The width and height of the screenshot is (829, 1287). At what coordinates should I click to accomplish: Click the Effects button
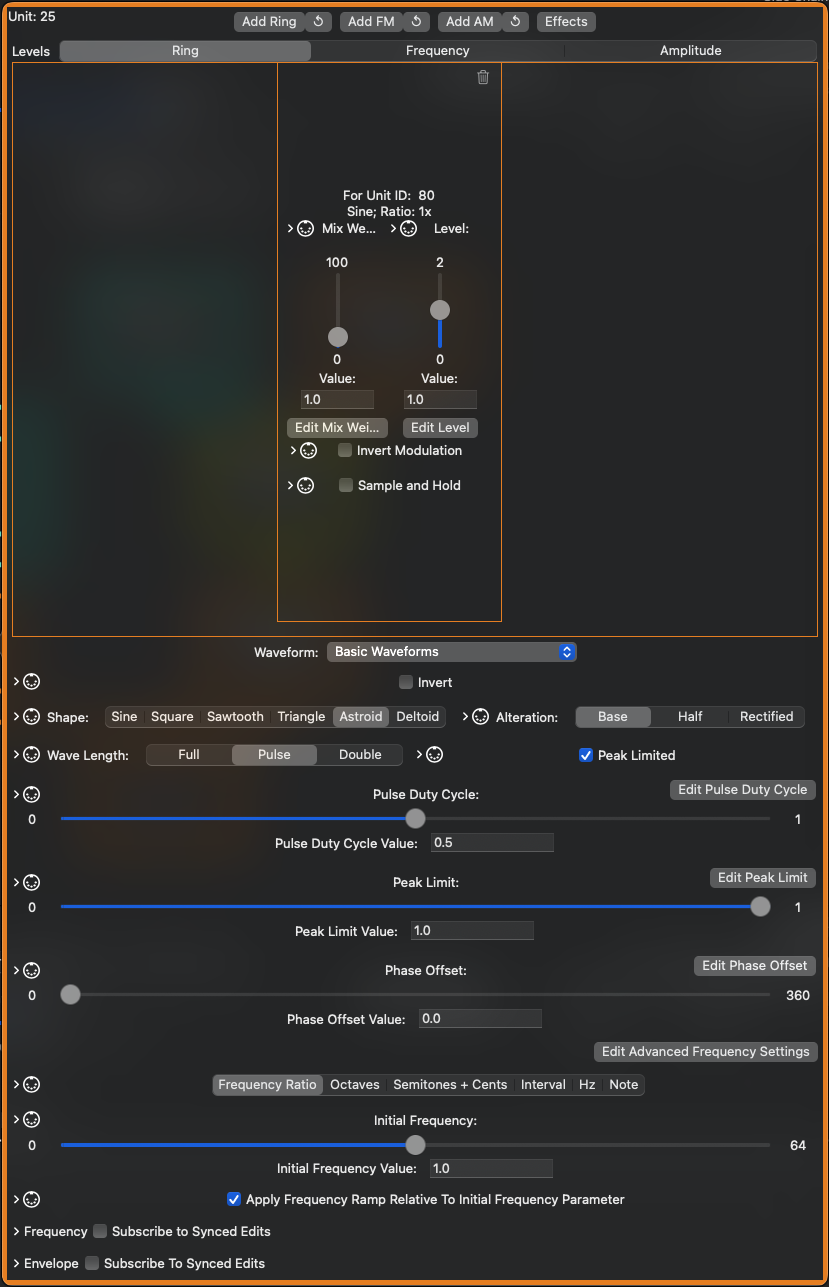pos(566,21)
